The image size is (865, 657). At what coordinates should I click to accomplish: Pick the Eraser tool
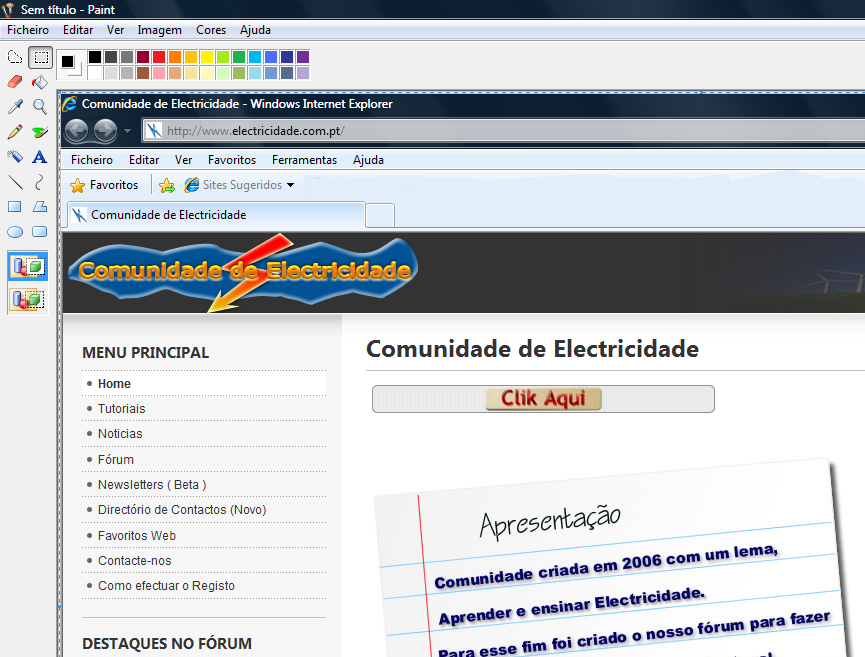click(15, 82)
